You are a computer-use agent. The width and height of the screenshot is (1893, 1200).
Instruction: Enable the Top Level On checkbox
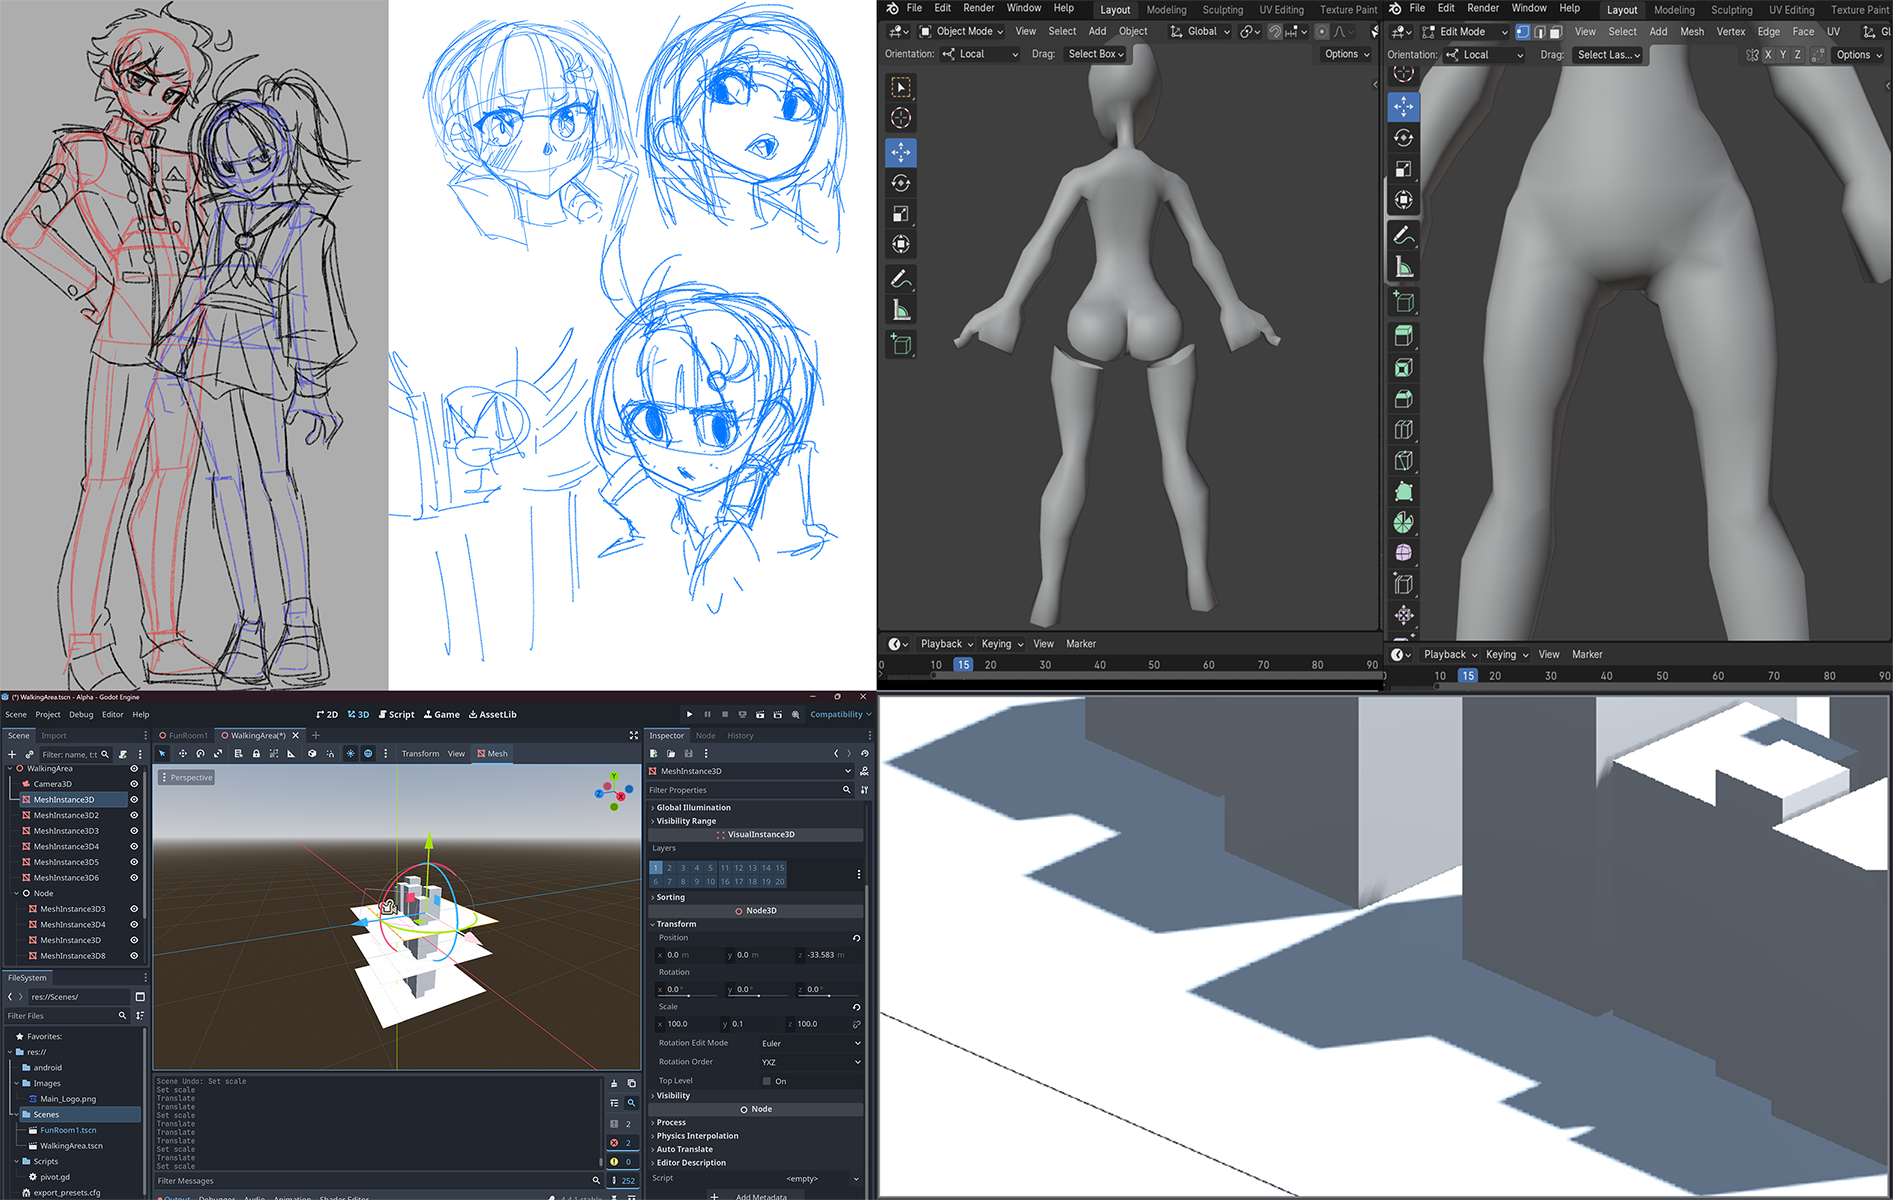[x=767, y=1081]
